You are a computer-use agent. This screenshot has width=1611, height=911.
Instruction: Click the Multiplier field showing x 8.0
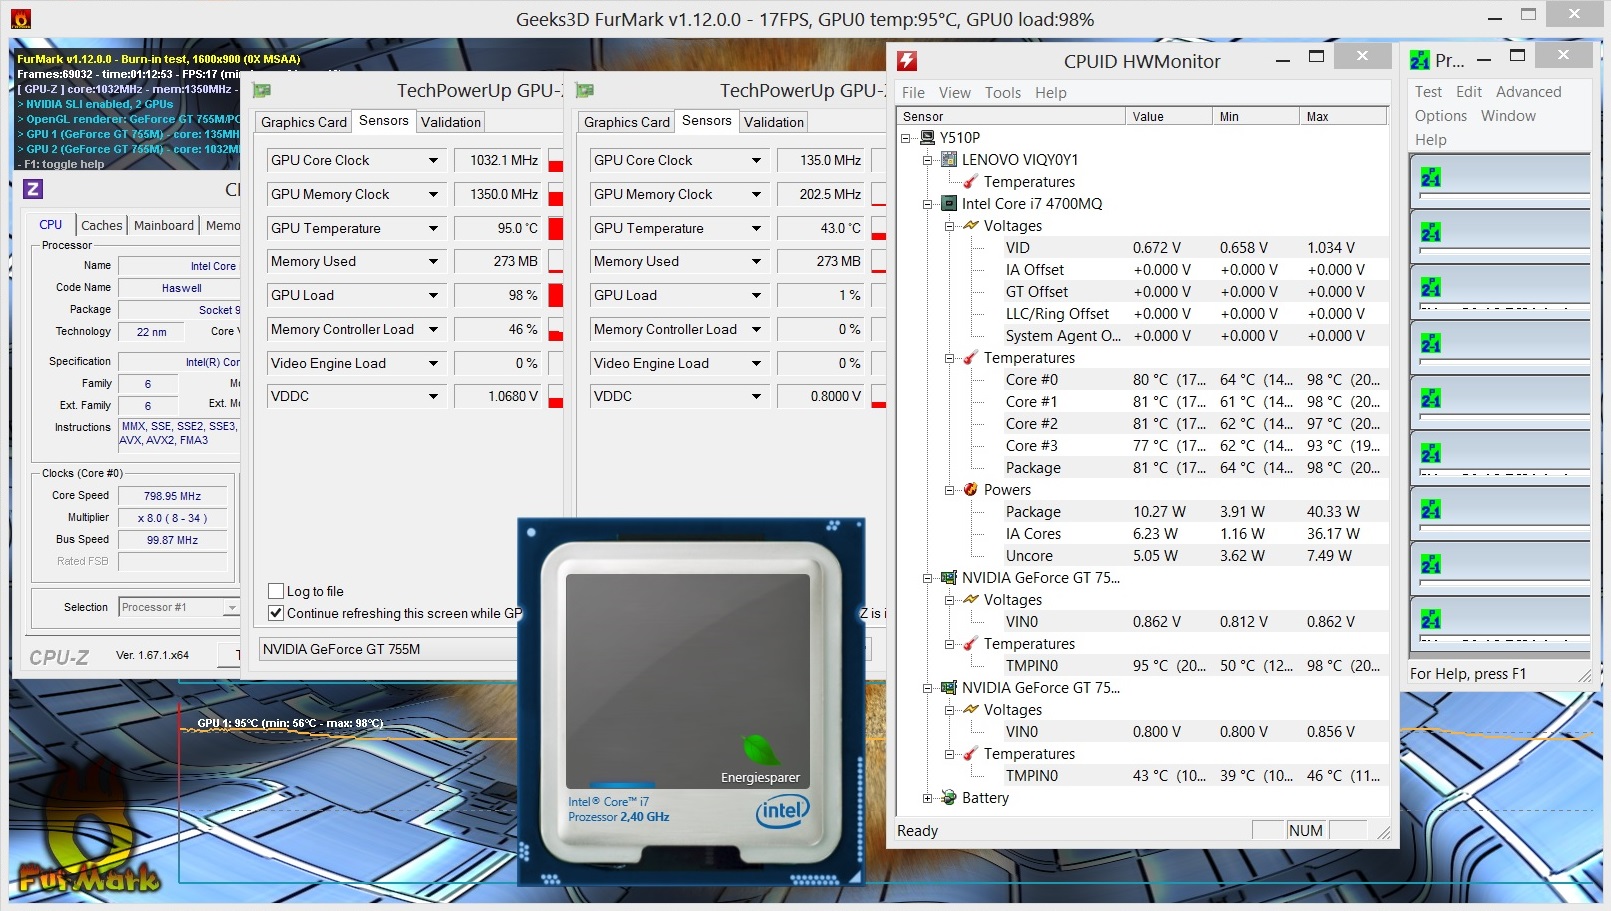tap(172, 518)
